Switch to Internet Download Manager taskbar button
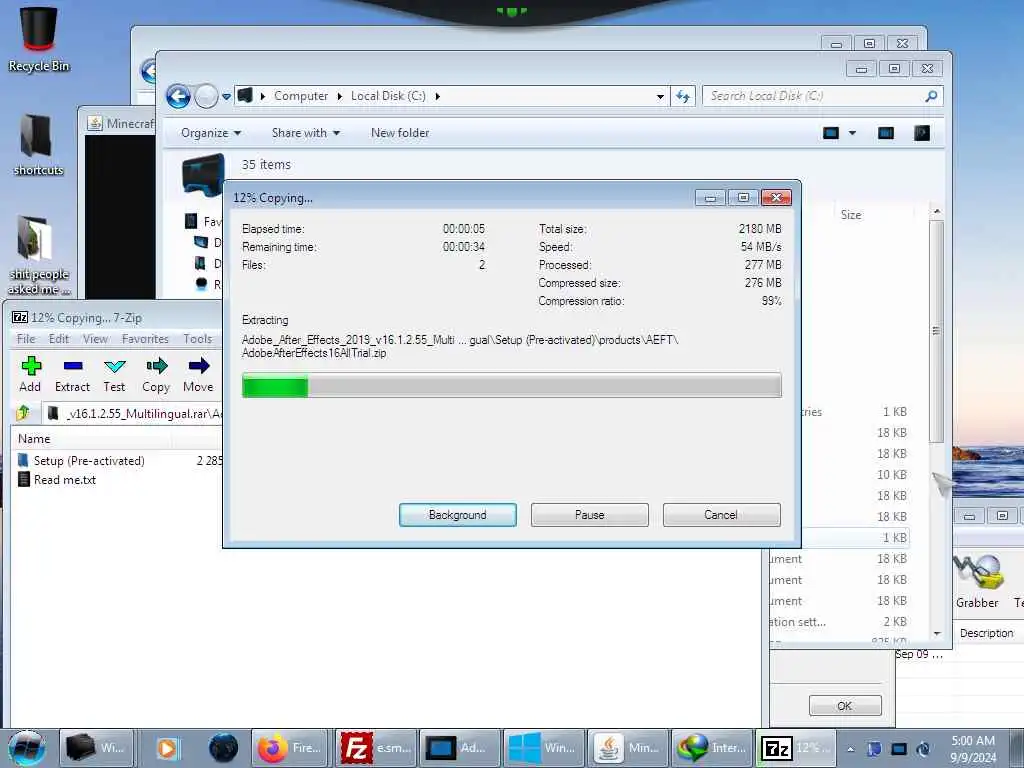Screen dimensions: 1024x768 coord(711,748)
